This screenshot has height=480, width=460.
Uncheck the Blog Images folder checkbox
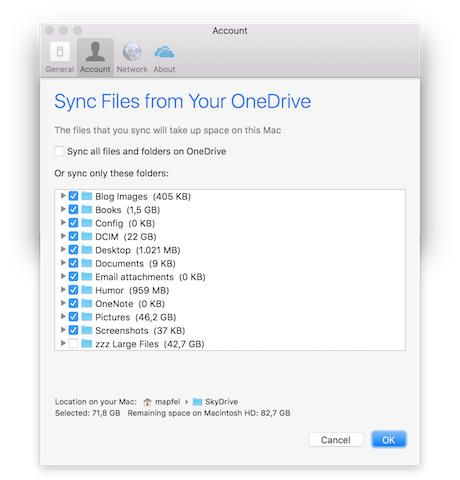pyautogui.click(x=73, y=196)
